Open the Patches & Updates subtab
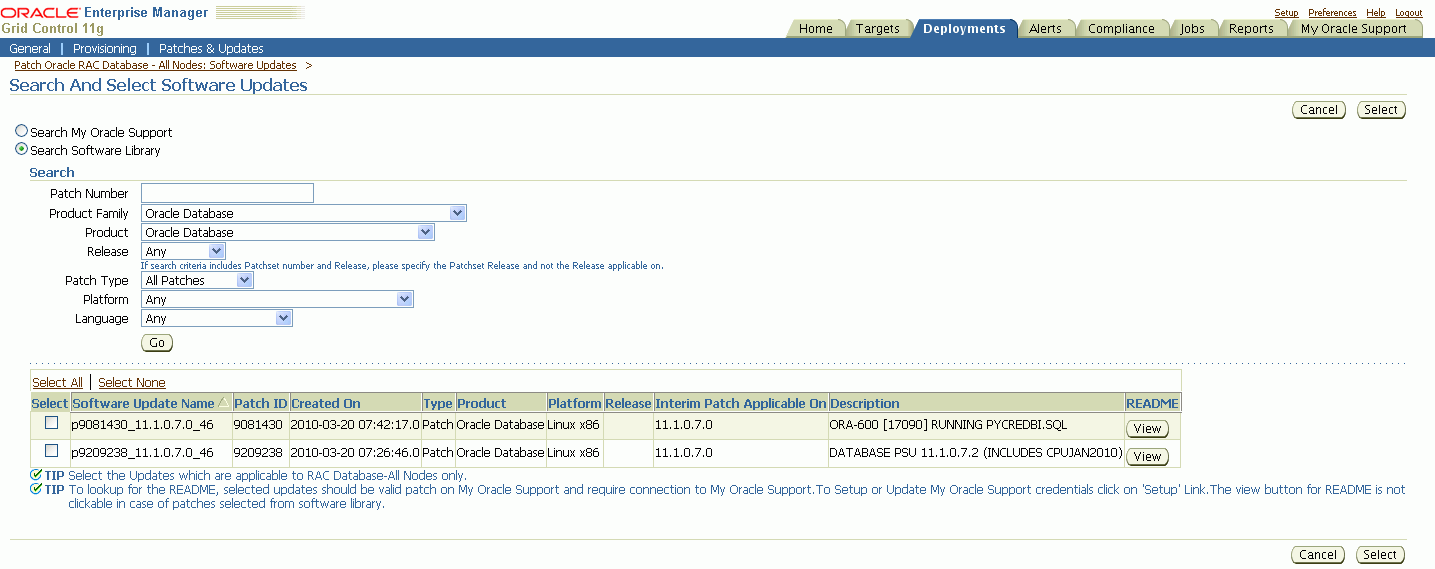This screenshot has height=569, width=1435. [x=211, y=48]
